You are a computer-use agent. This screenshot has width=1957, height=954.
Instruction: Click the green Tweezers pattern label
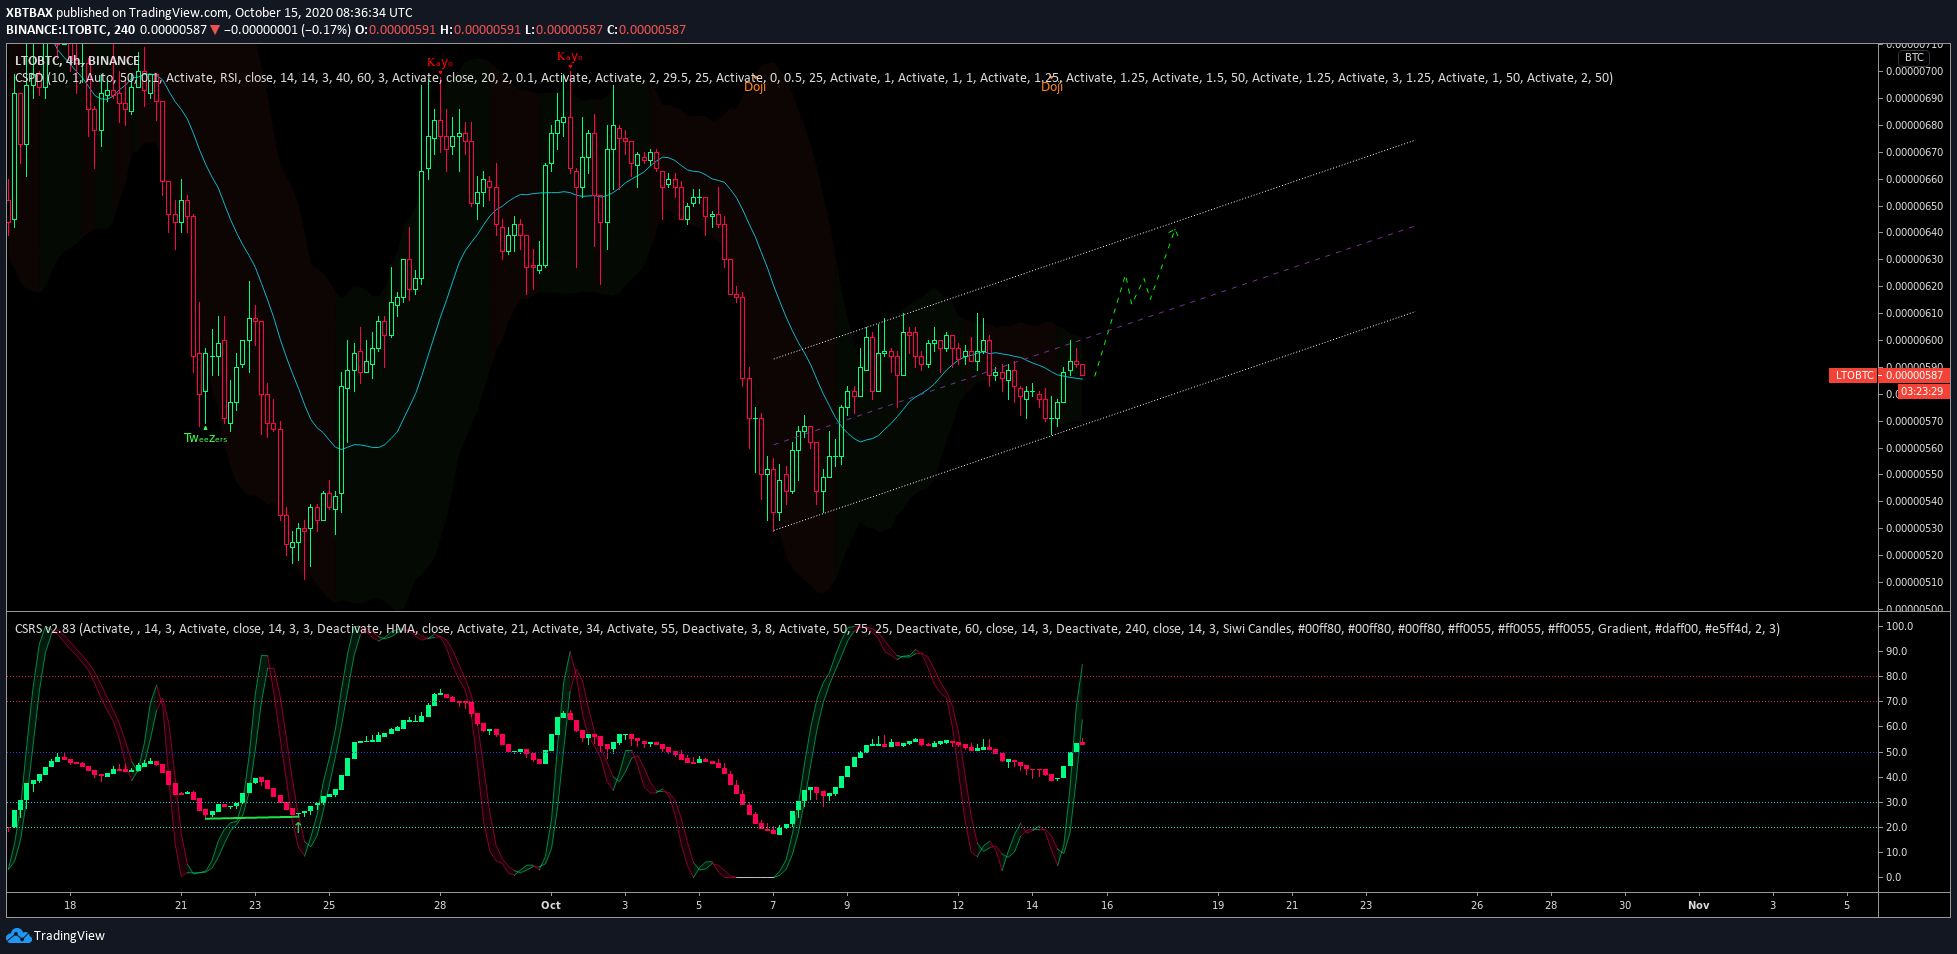206,439
